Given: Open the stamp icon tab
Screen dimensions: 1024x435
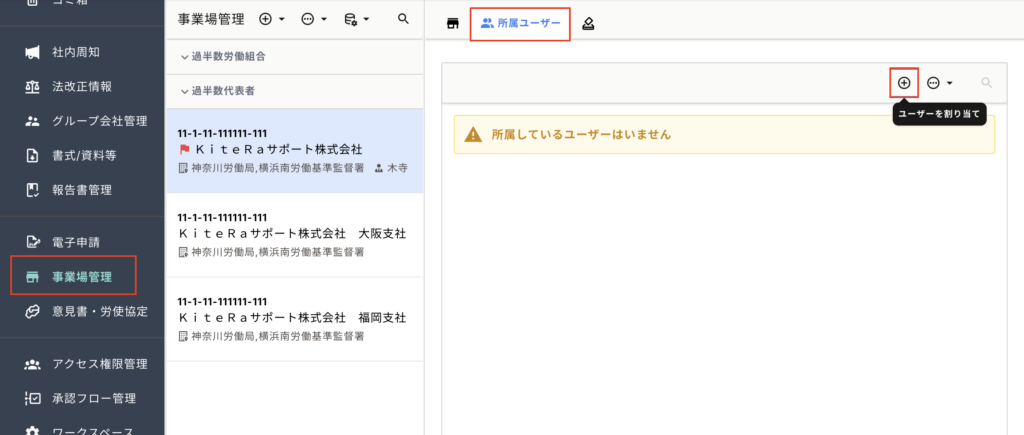Looking at the screenshot, I should point(589,23).
